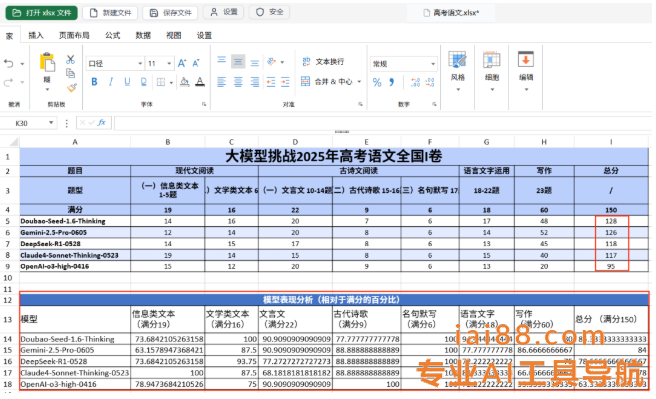Viewport: 656px width, 399px height.
Task: Toggle Italic formatting
Action: pyautogui.click(x=111, y=82)
